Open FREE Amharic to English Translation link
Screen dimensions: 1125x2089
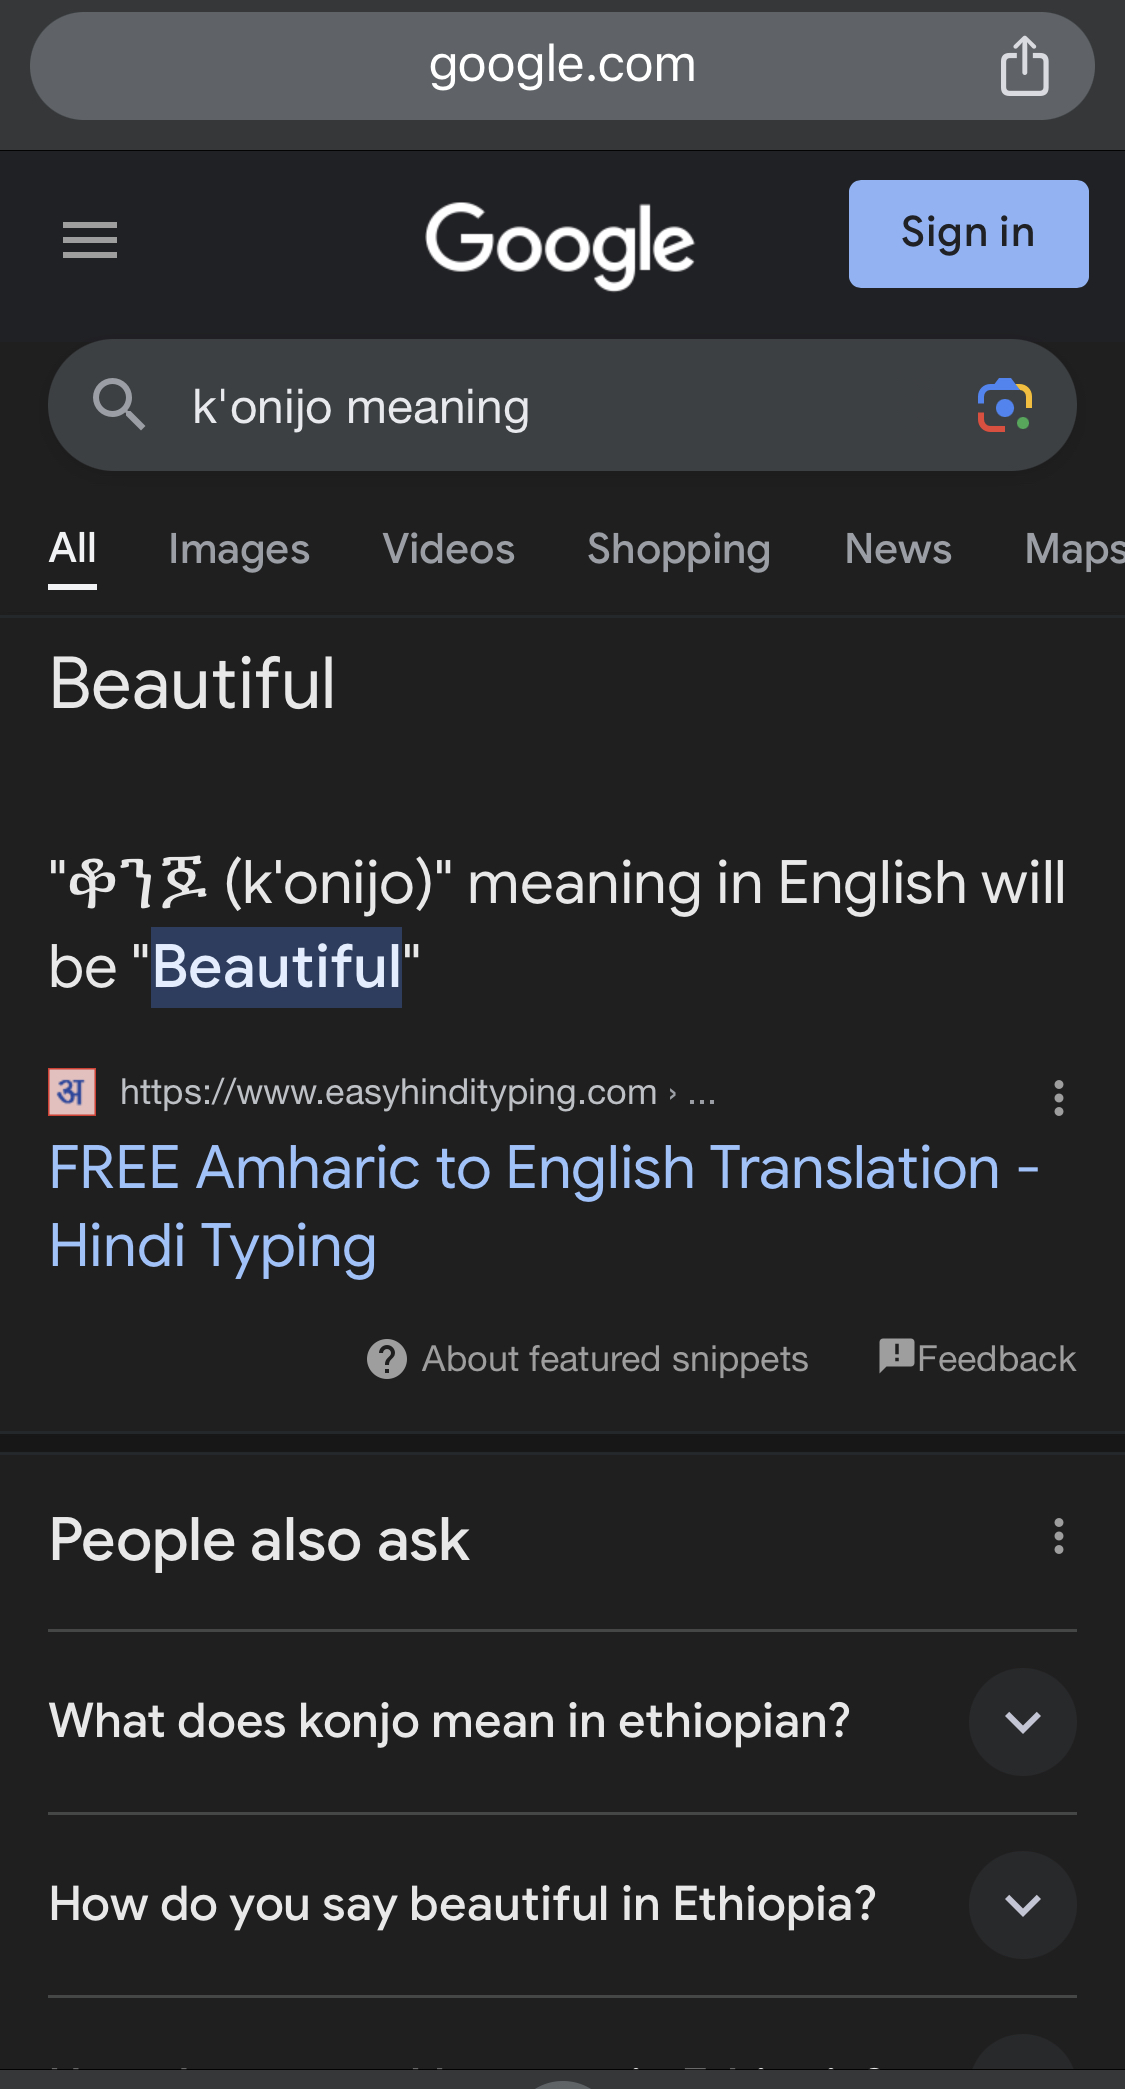click(x=545, y=1207)
